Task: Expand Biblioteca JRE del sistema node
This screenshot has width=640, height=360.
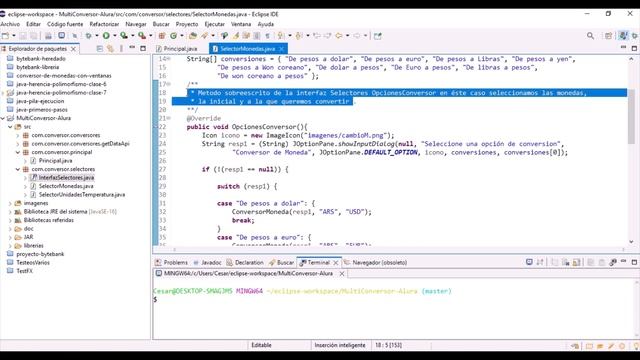Action: point(10,211)
